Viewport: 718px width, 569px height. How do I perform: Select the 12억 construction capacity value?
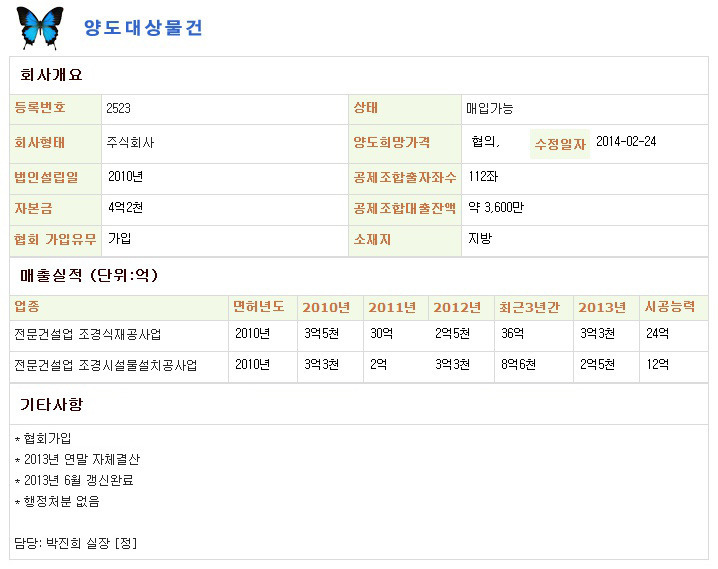[x=658, y=364]
